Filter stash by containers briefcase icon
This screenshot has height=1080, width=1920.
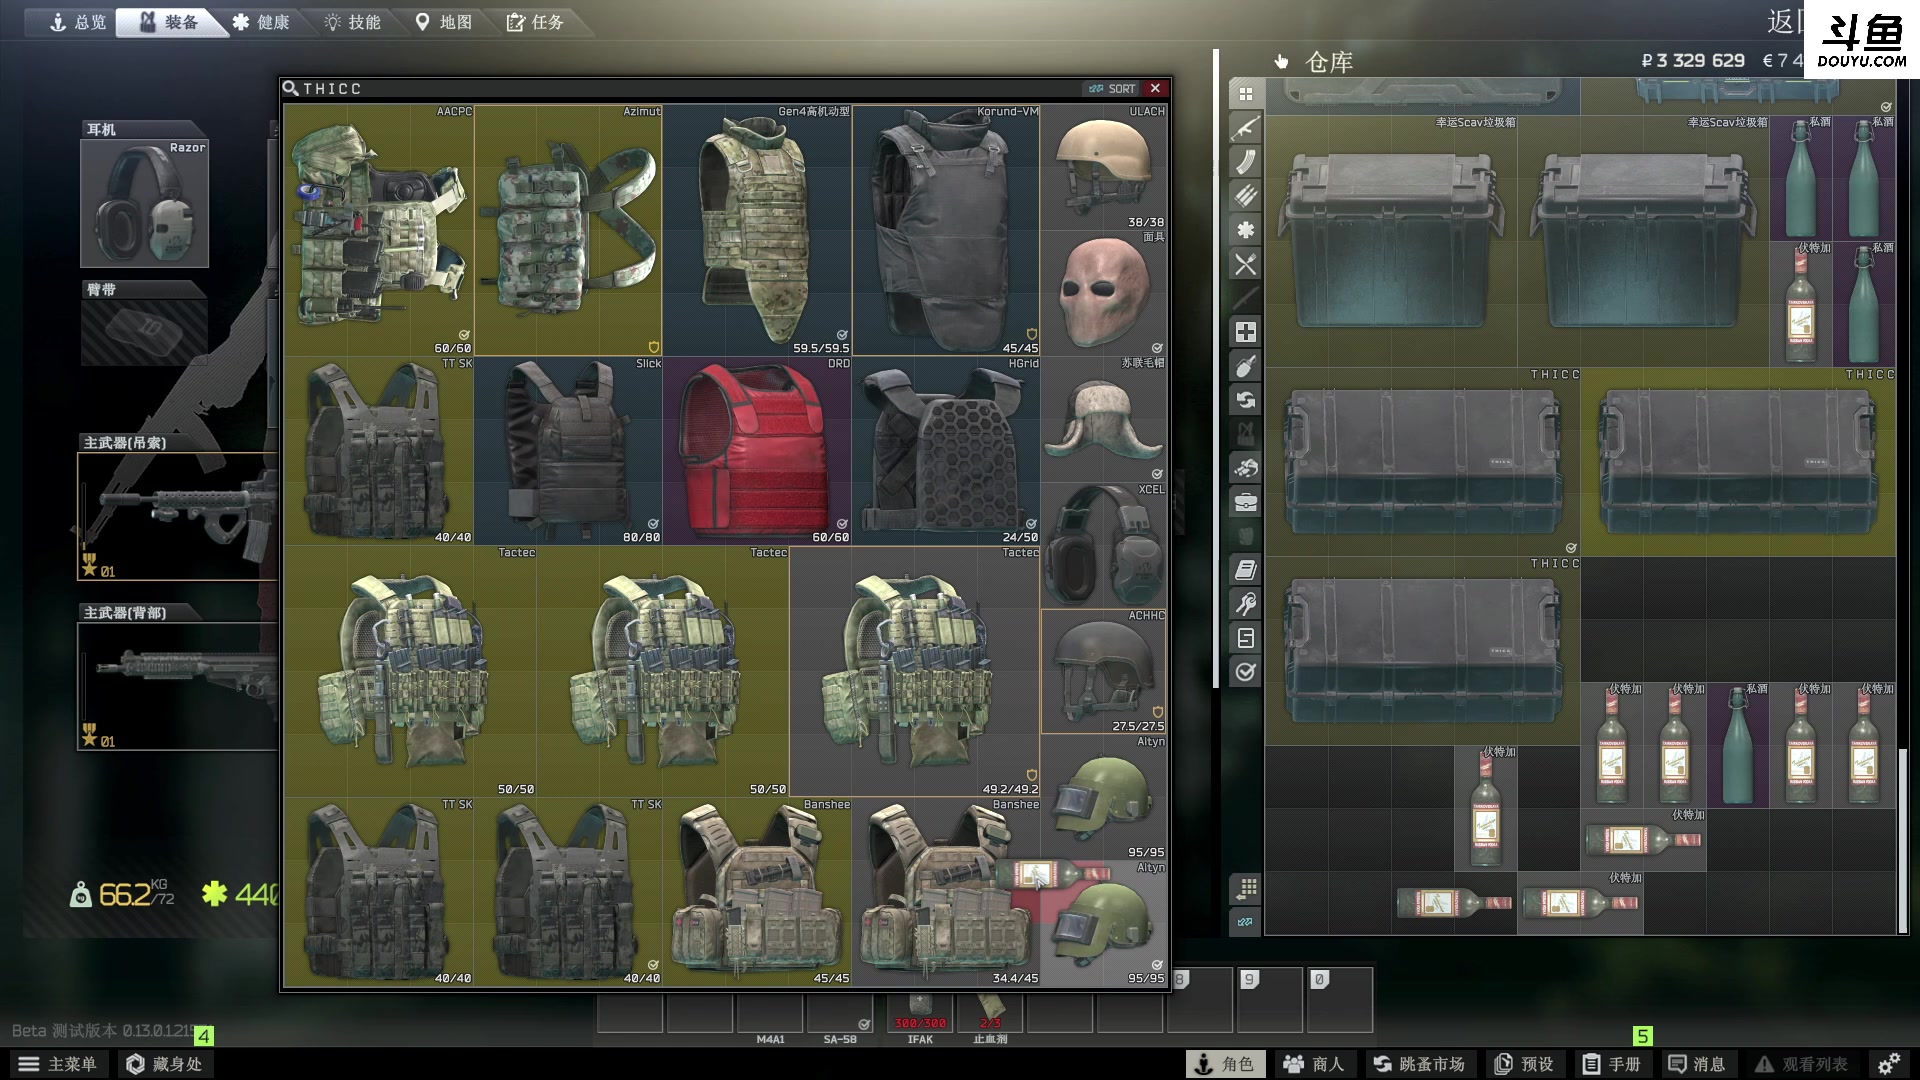pos(1245,502)
